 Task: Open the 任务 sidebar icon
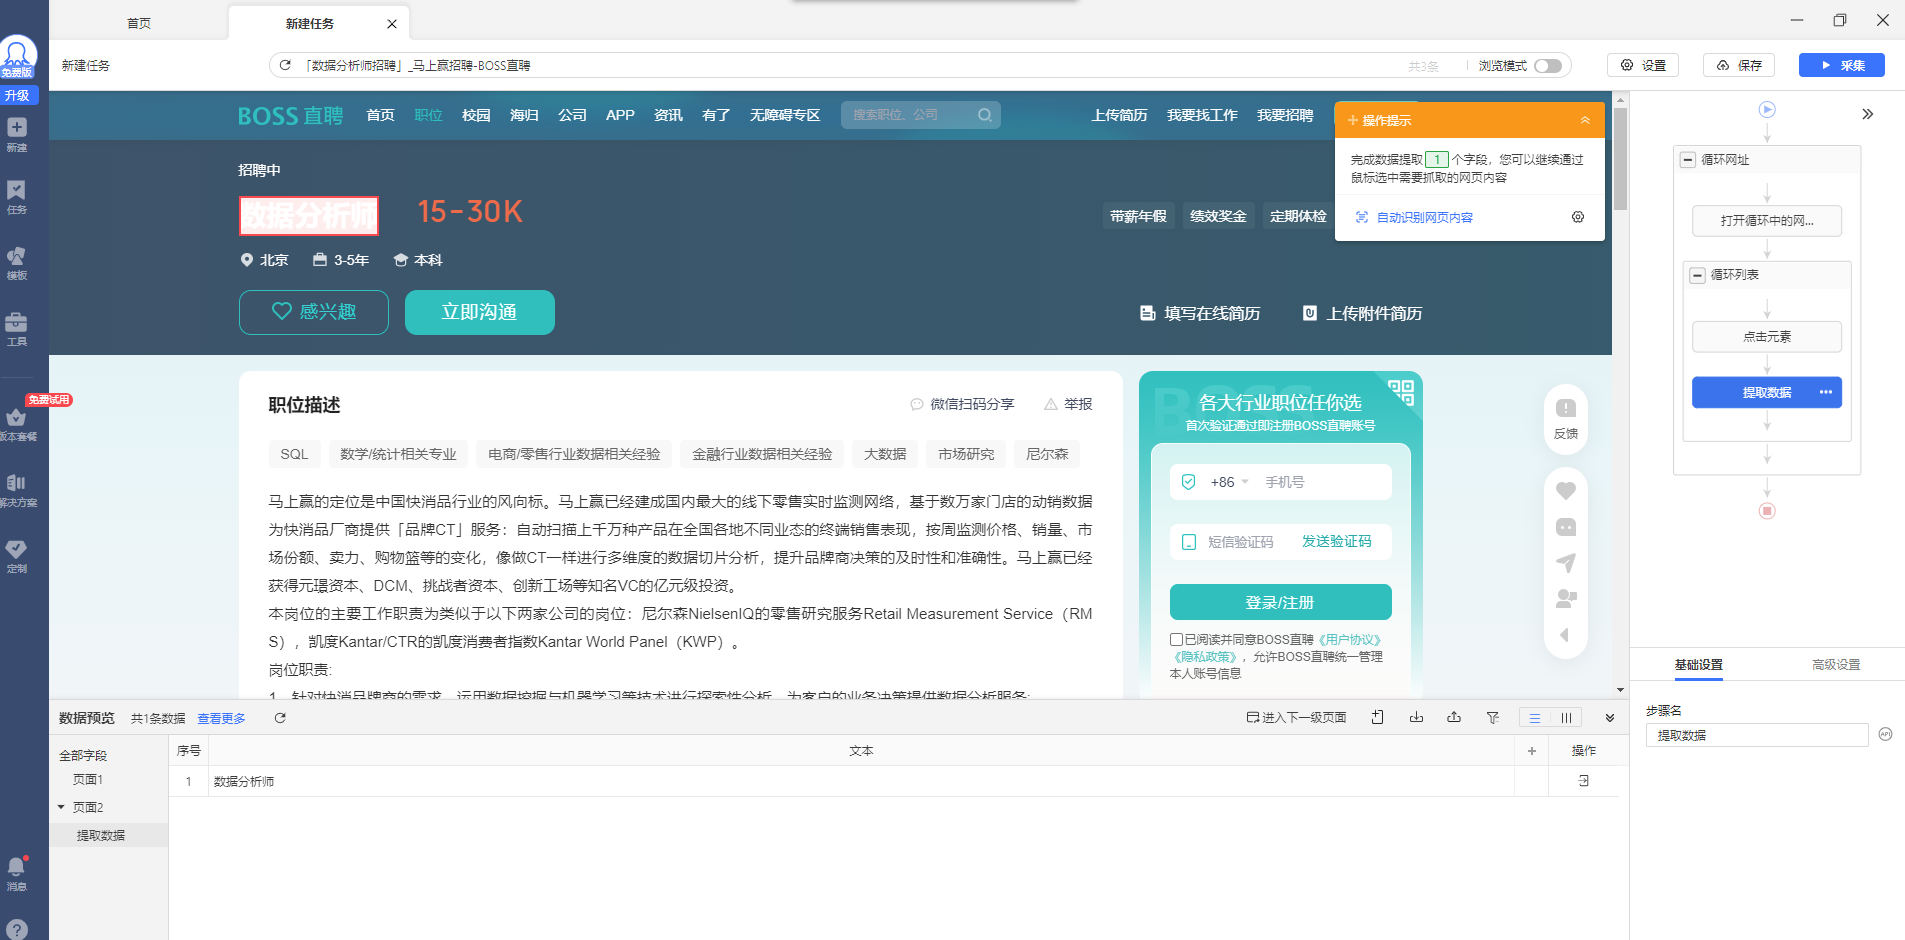point(17,197)
